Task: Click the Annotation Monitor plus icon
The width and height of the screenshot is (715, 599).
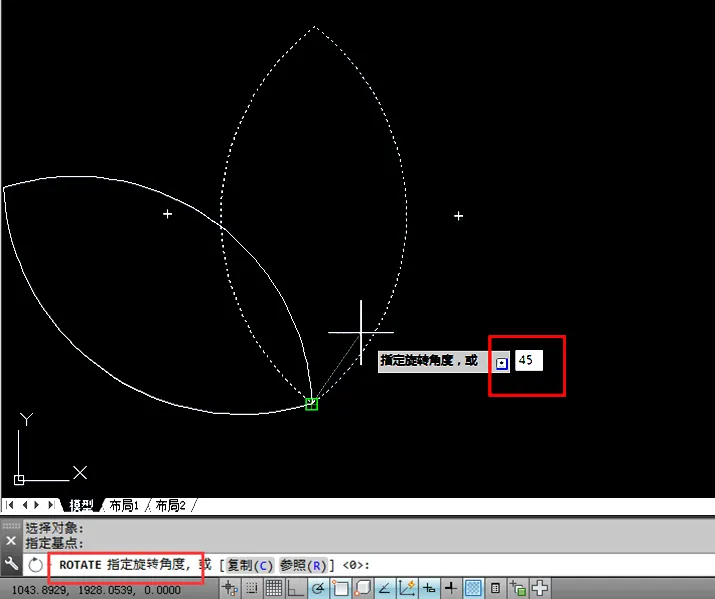Action: 541,588
